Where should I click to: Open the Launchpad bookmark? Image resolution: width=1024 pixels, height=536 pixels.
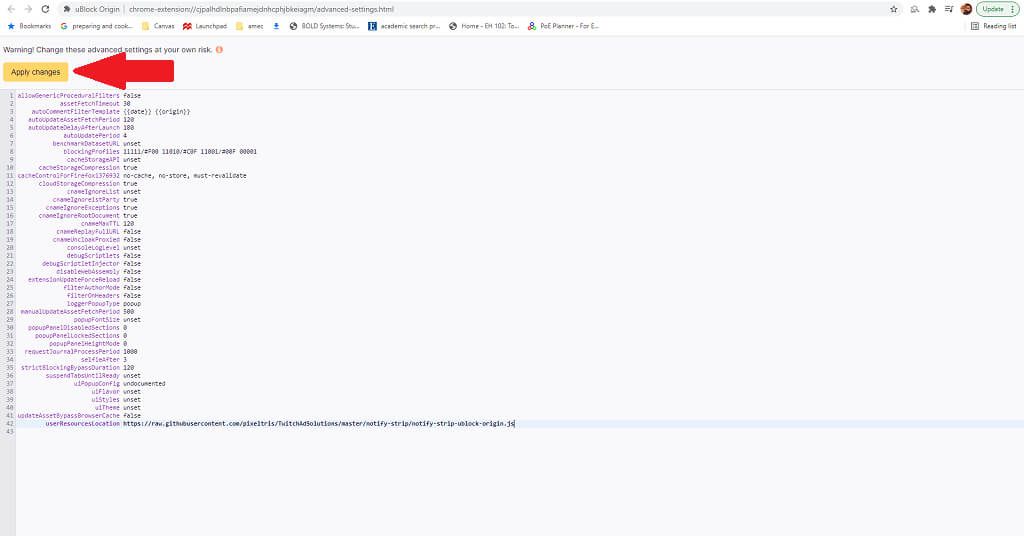point(205,26)
